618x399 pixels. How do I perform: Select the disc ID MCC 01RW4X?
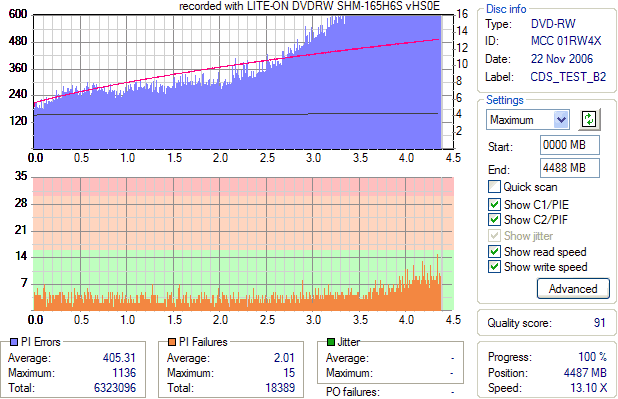(566, 41)
